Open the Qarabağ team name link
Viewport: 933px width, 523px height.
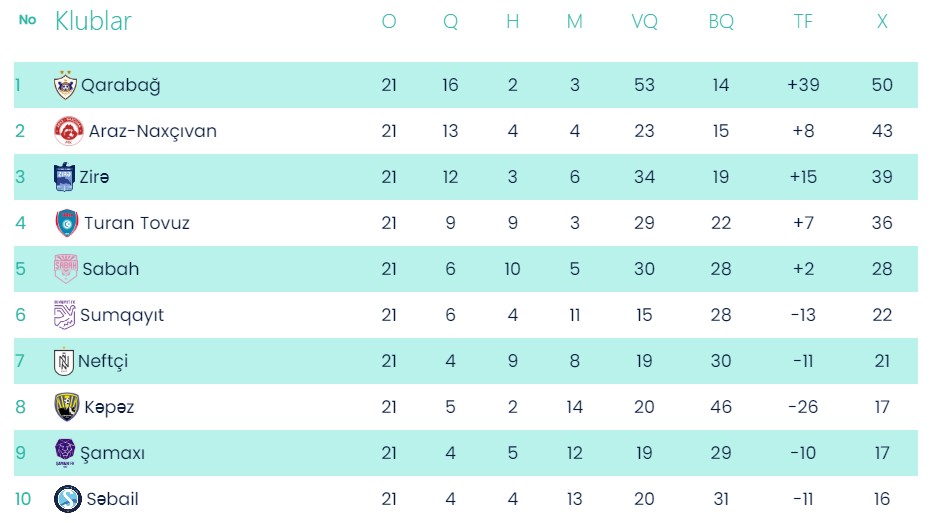click(121, 85)
